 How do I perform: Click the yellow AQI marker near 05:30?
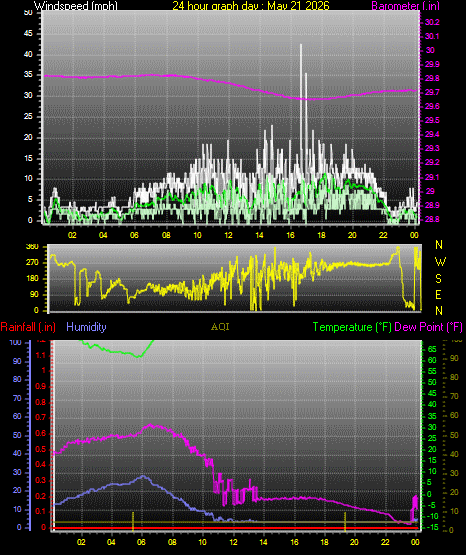tap(133, 521)
